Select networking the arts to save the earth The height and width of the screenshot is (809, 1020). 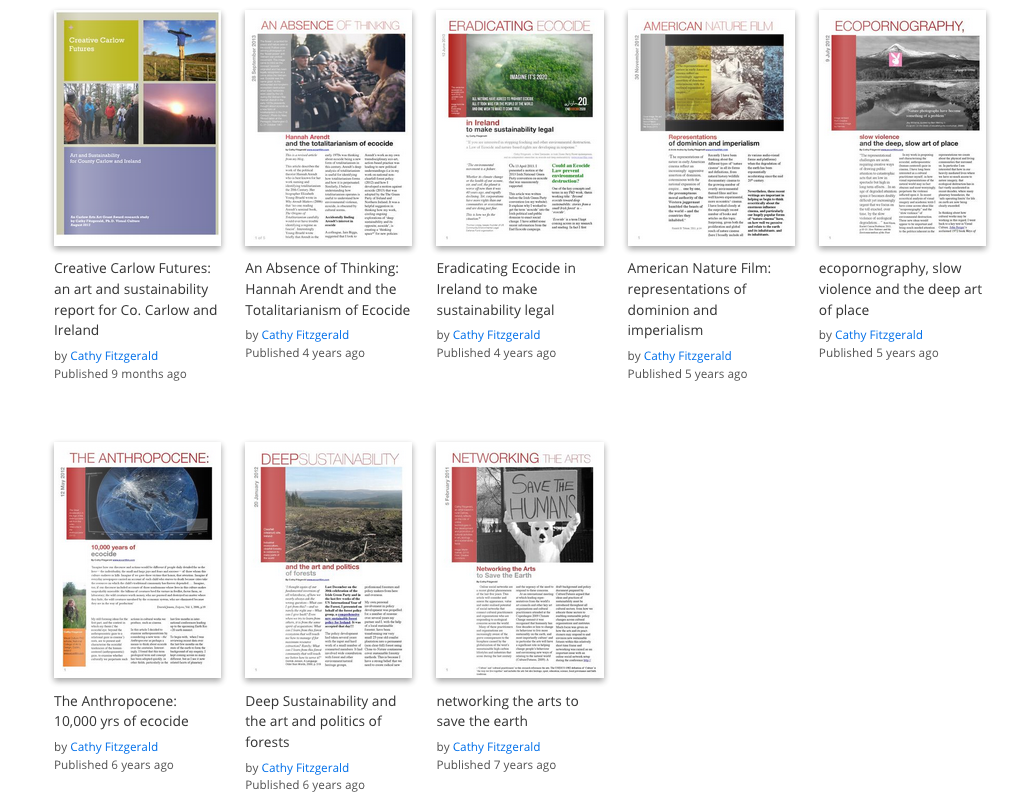click(x=513, y=710)
